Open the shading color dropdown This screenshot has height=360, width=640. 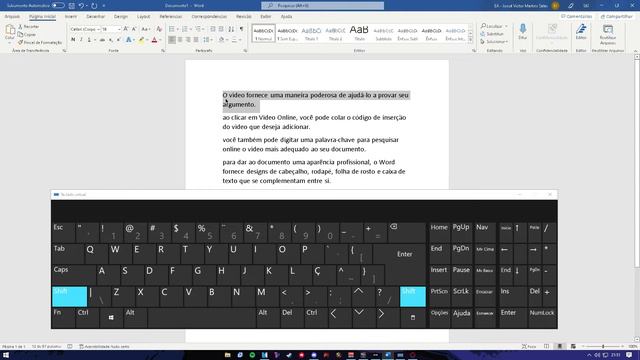pos(227,40)
